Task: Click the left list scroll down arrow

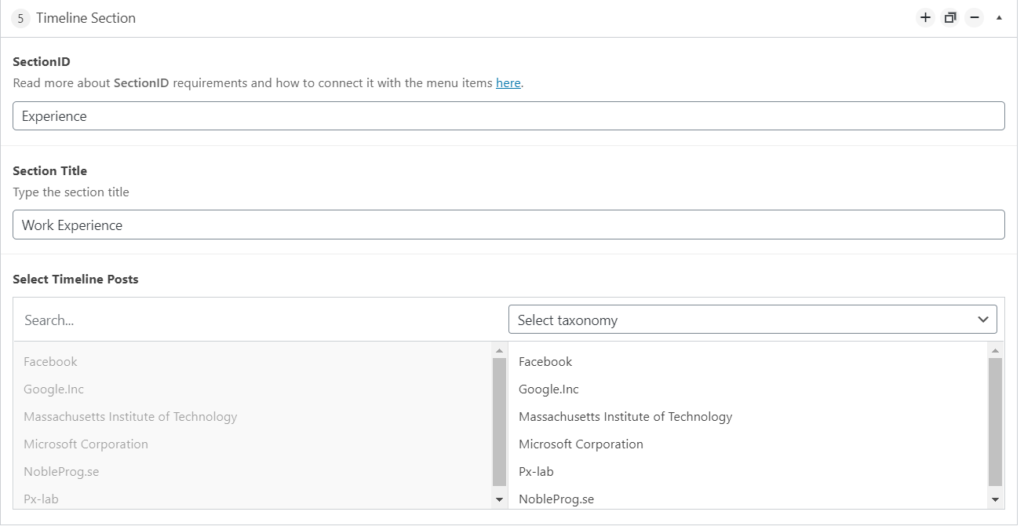Action: pyautogui.click(x=500, y=500)
